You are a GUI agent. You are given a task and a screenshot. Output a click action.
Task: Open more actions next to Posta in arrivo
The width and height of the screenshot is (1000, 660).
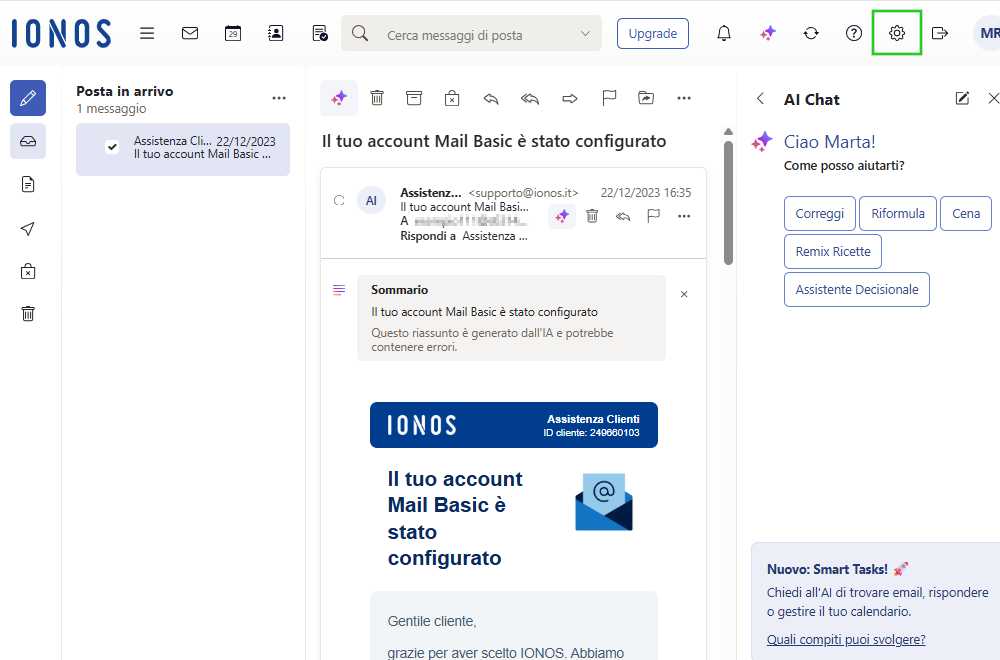pyautogui.click(x=279, y=97)
